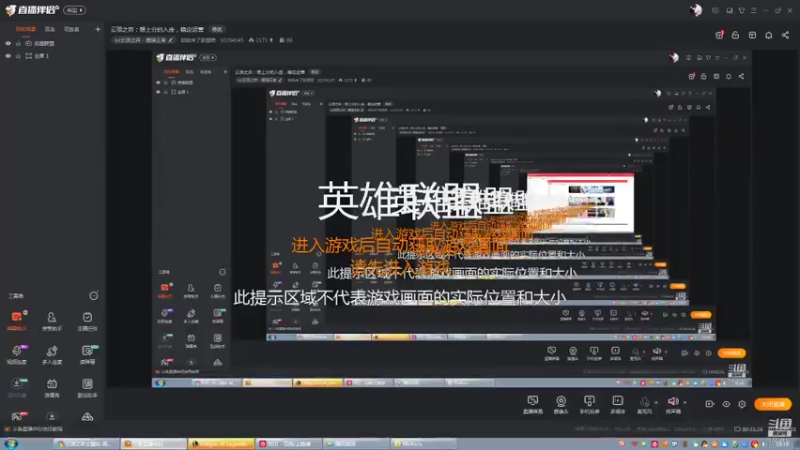The height and width of the screenshot is (450, 800).
Task: Open the 房管助手 person tool
Action: tap(52, 321)
